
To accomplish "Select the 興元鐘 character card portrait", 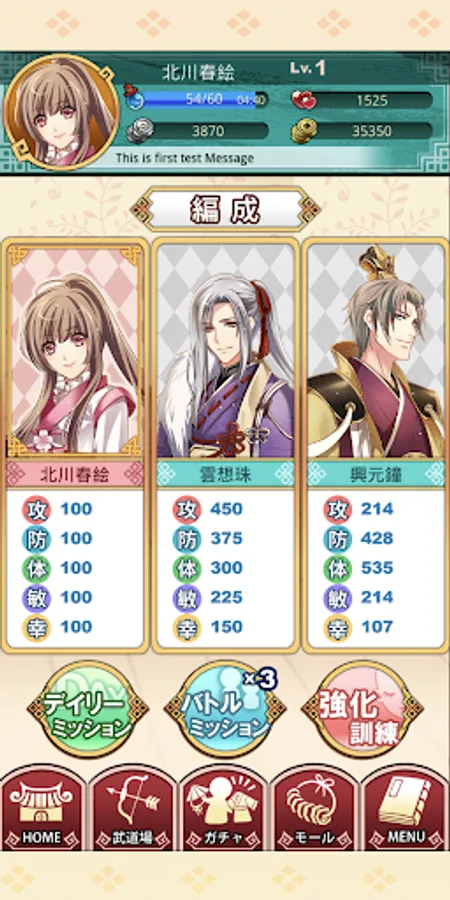I will [x=375, y=350].
